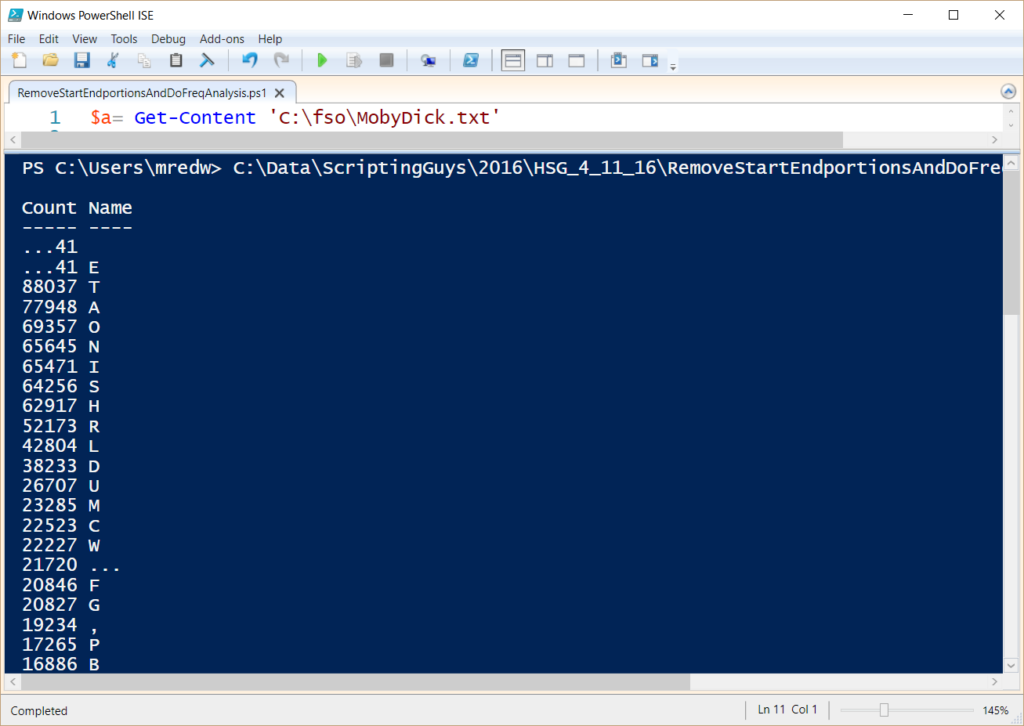Screen dimensions: 1024x726
Task: Click the 145% zoom level value
Action: point(995,710)
